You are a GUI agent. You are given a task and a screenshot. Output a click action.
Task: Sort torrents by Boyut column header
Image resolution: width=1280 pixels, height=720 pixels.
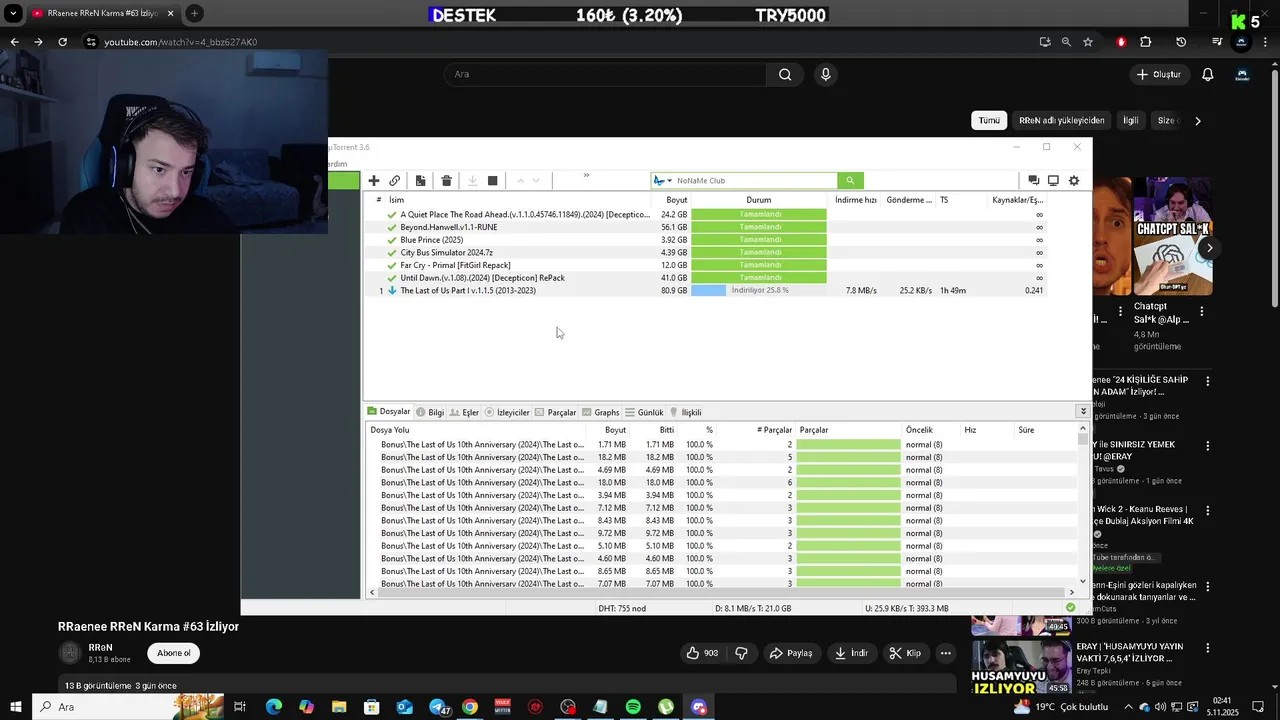pyautogui.click(x=677, y=200)
